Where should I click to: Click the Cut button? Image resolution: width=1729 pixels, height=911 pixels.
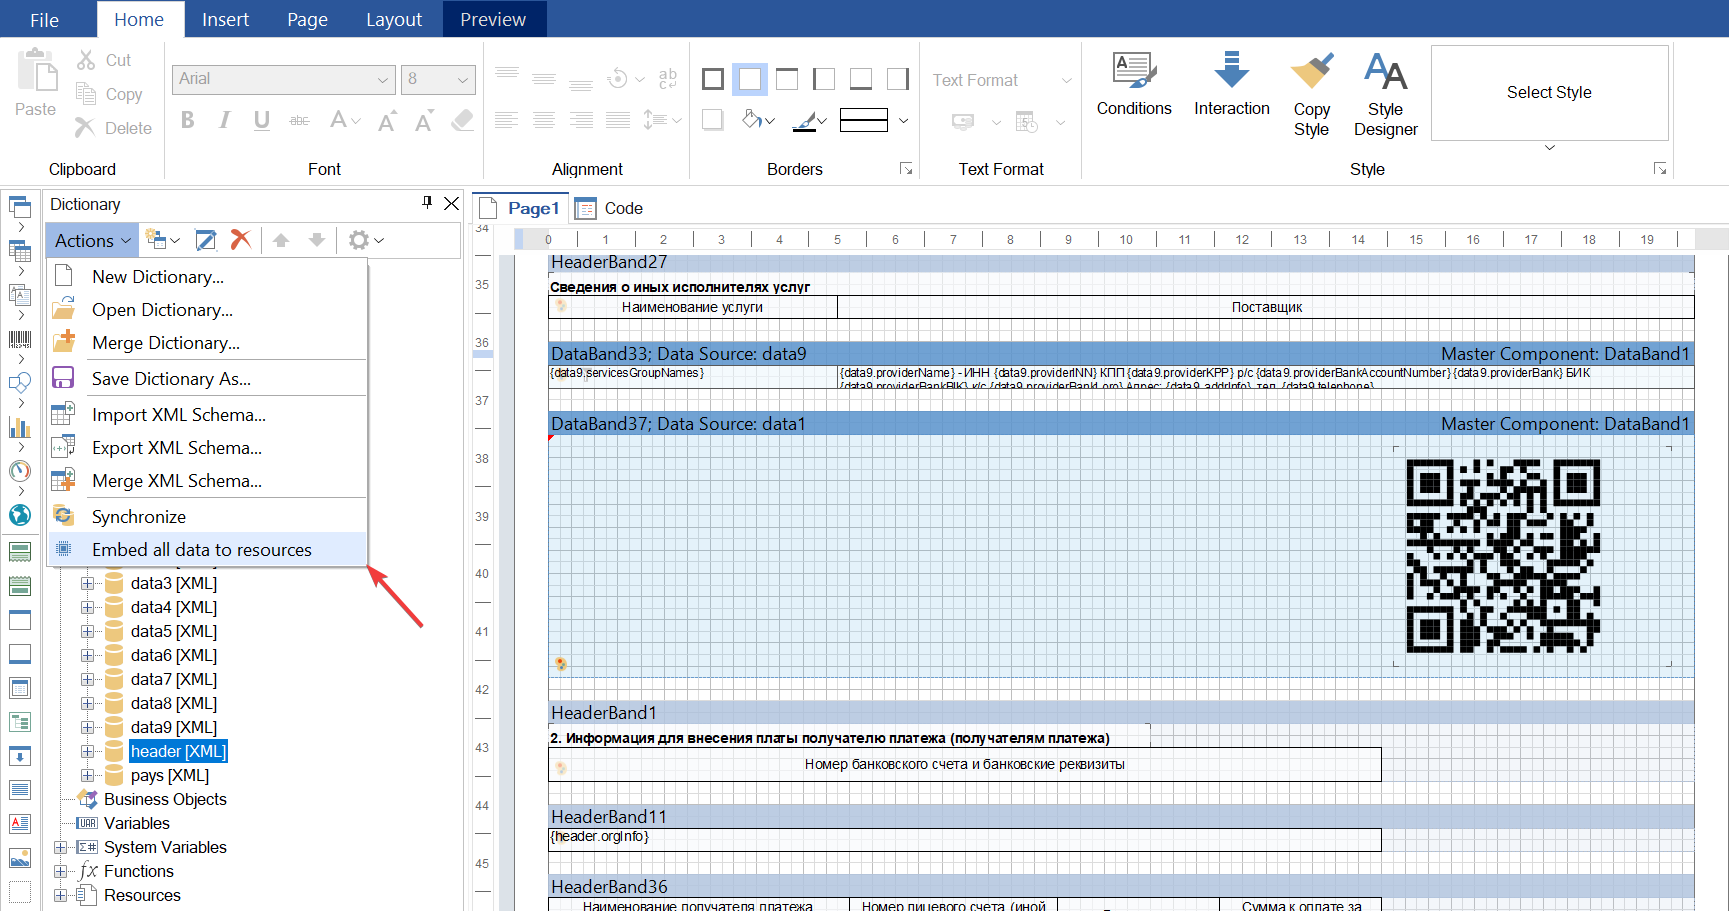[105, 60]
